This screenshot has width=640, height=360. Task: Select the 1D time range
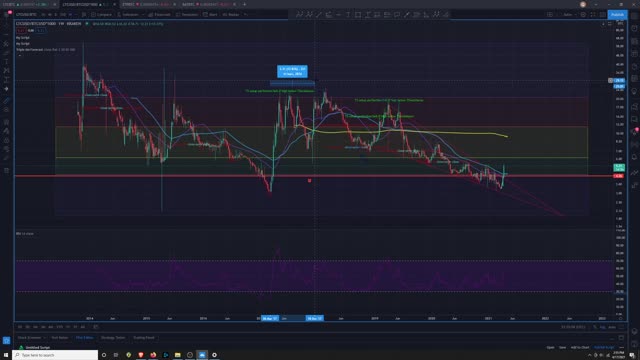point(20,327)
